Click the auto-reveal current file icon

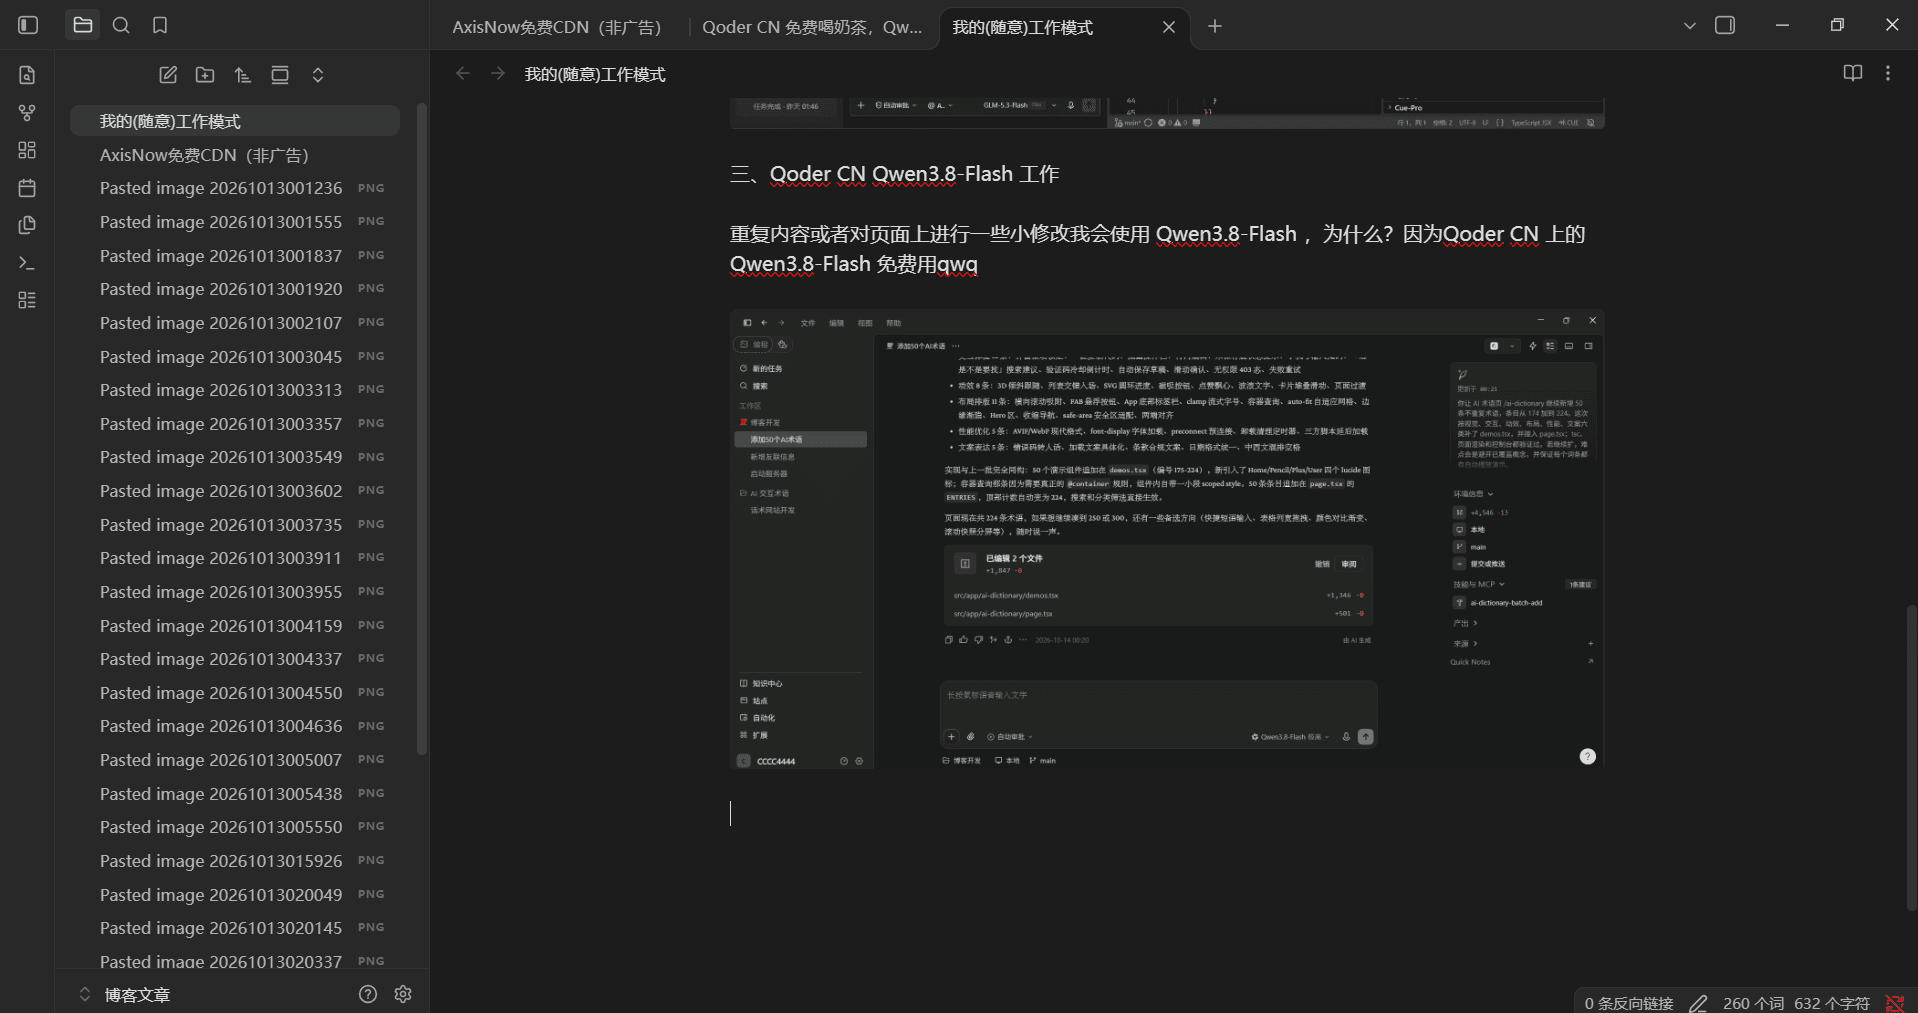[x=280, y=75]
